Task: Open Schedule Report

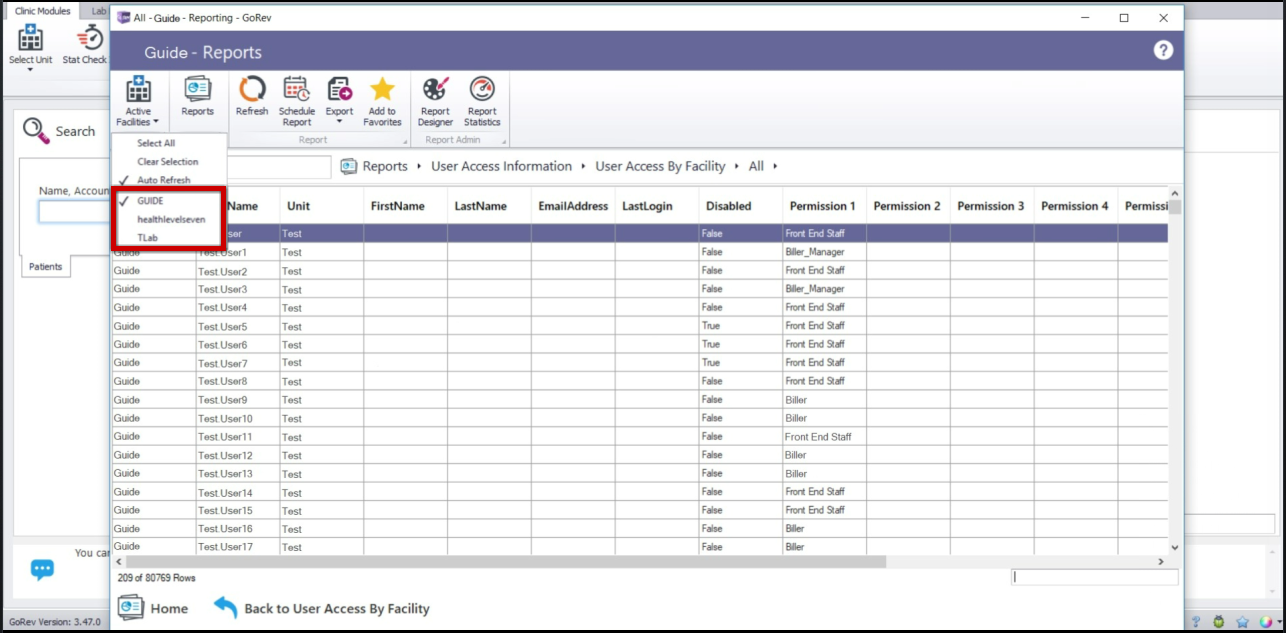Action: coord(296,102)
